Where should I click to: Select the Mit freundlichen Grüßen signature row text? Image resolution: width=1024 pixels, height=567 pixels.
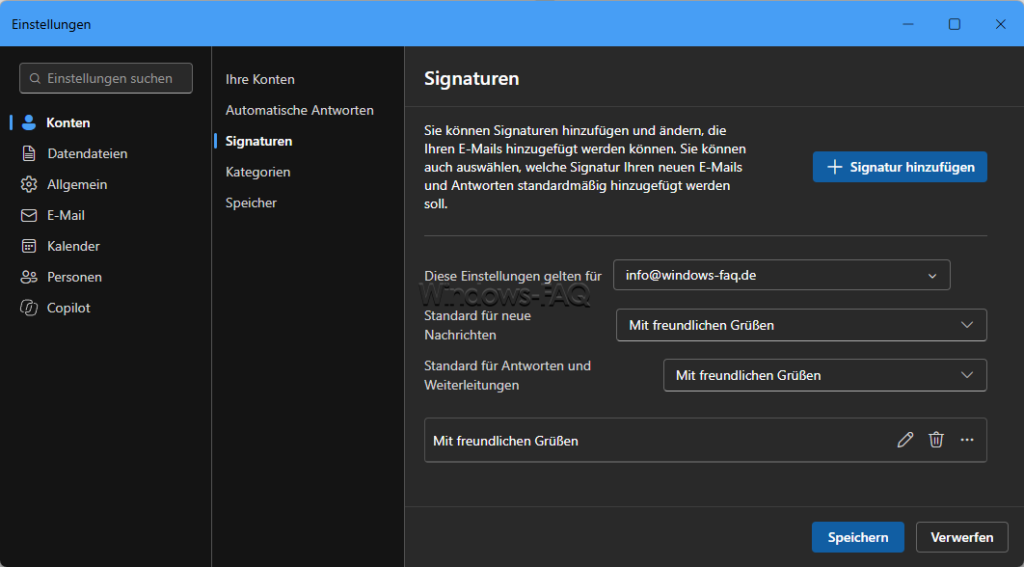point(505,441)
